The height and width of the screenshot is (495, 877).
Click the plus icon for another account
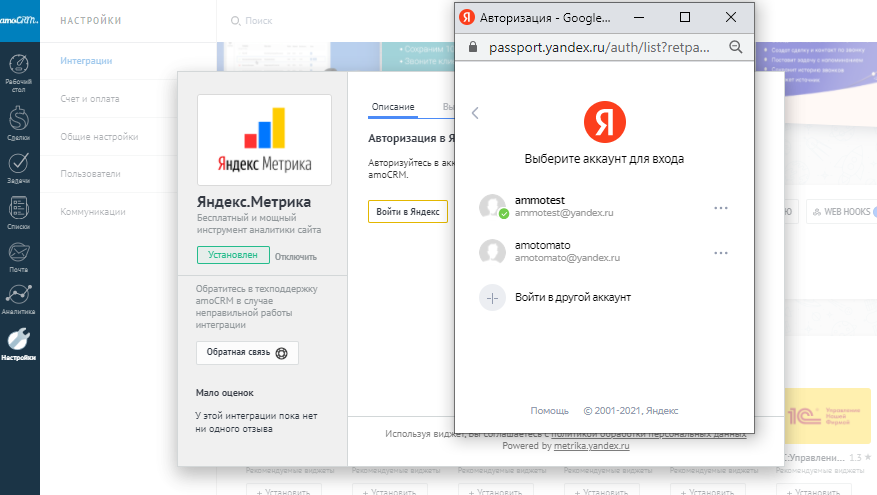(x=492, y=298)
